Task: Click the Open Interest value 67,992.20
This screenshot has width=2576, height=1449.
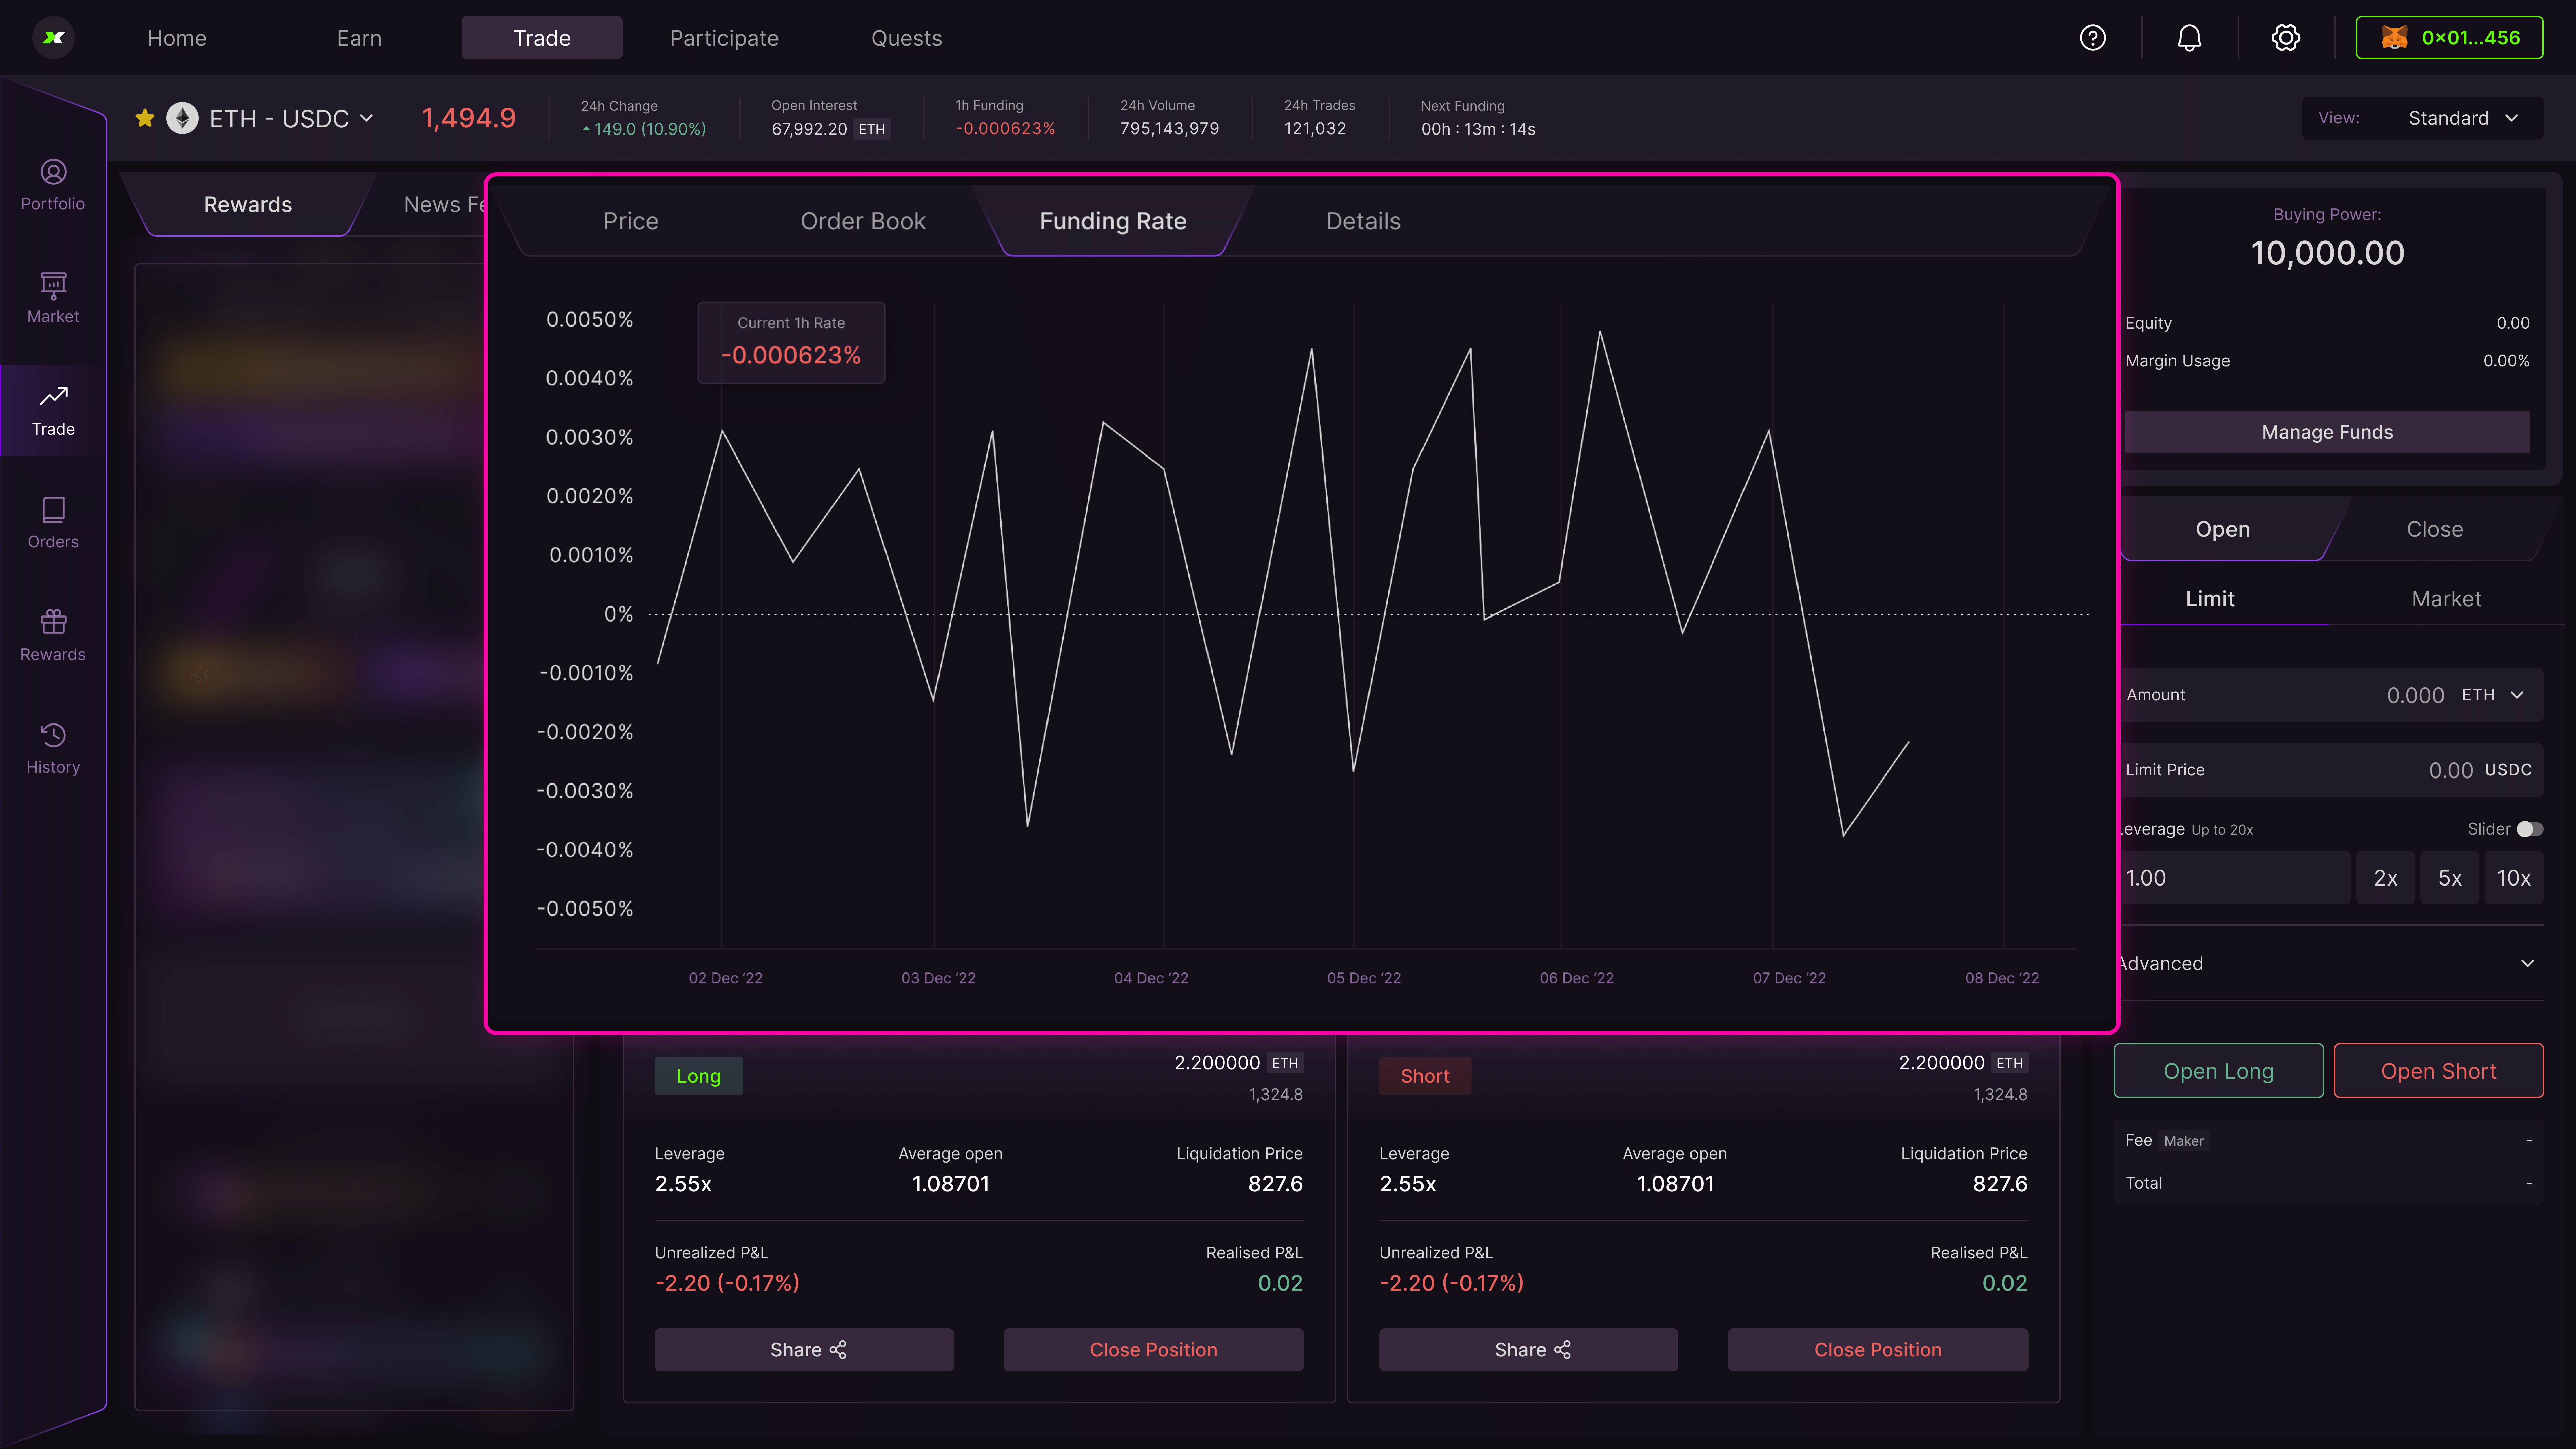Action: pyautogui.click(x=809, y=129)
